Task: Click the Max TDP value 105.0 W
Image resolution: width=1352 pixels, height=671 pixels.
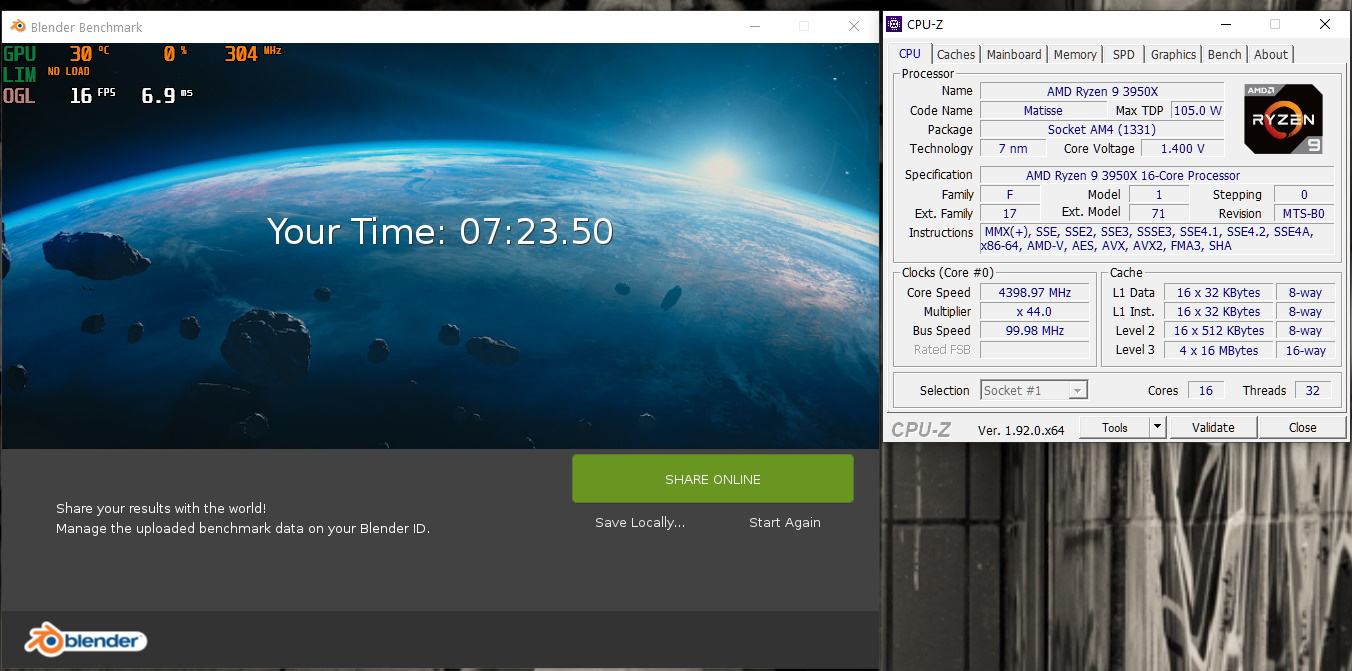Action: tap(1197, 110)
